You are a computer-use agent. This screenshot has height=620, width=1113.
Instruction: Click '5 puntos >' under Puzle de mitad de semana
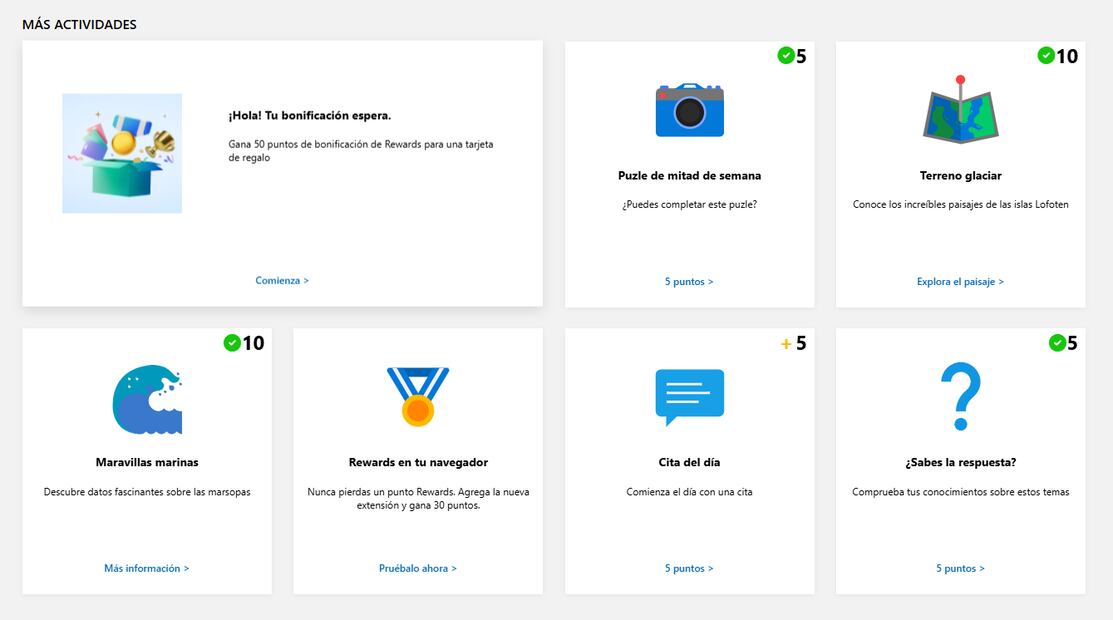tap(689, 282)
